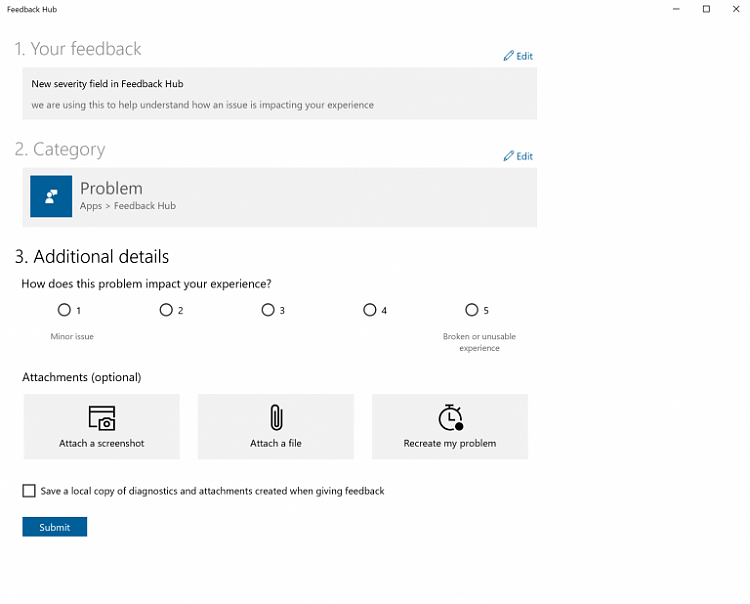Select severity rating 1
This screenshot has width=750, height=604.
(x=64, y=310)
